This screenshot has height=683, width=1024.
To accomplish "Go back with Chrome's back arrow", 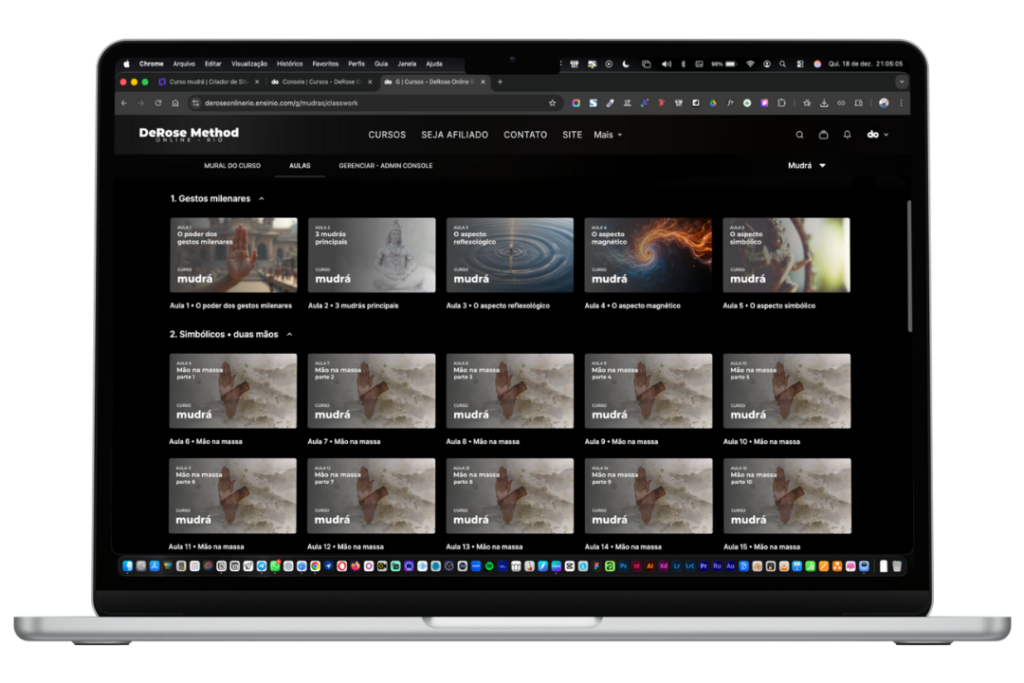I will point(124,103).
